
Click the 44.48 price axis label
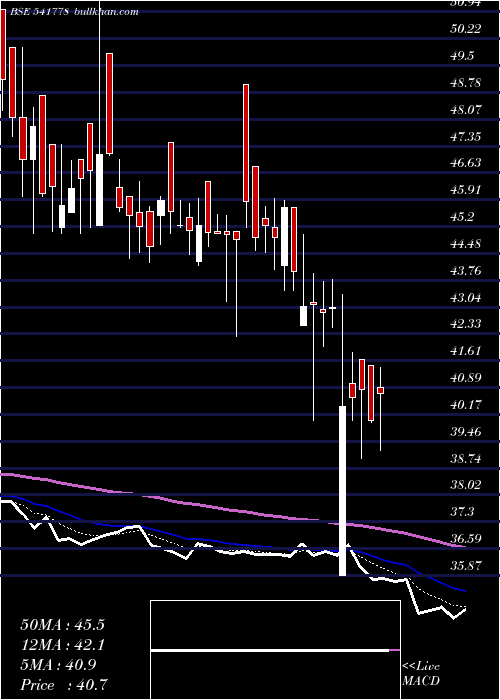click(466, 244)
